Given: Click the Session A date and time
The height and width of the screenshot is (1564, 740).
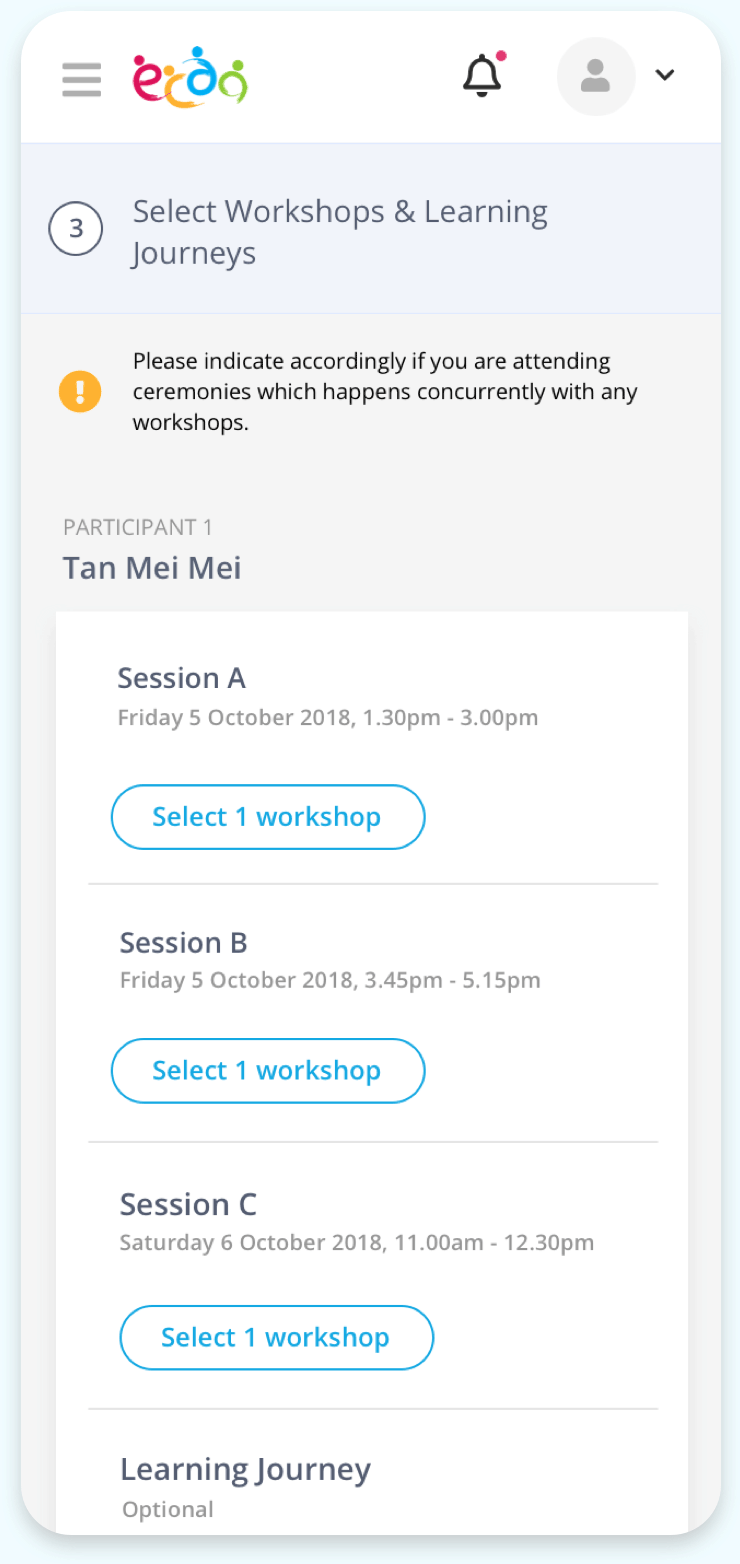Looking at the screenshot, I should [328, 718].
